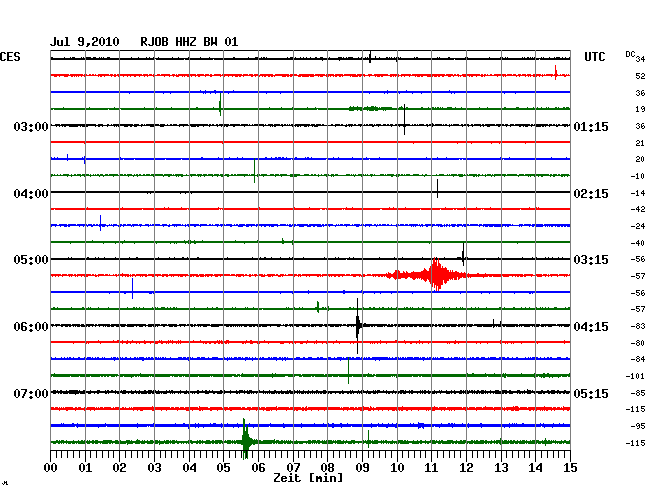Click the DC value -24

coord(638,226)
